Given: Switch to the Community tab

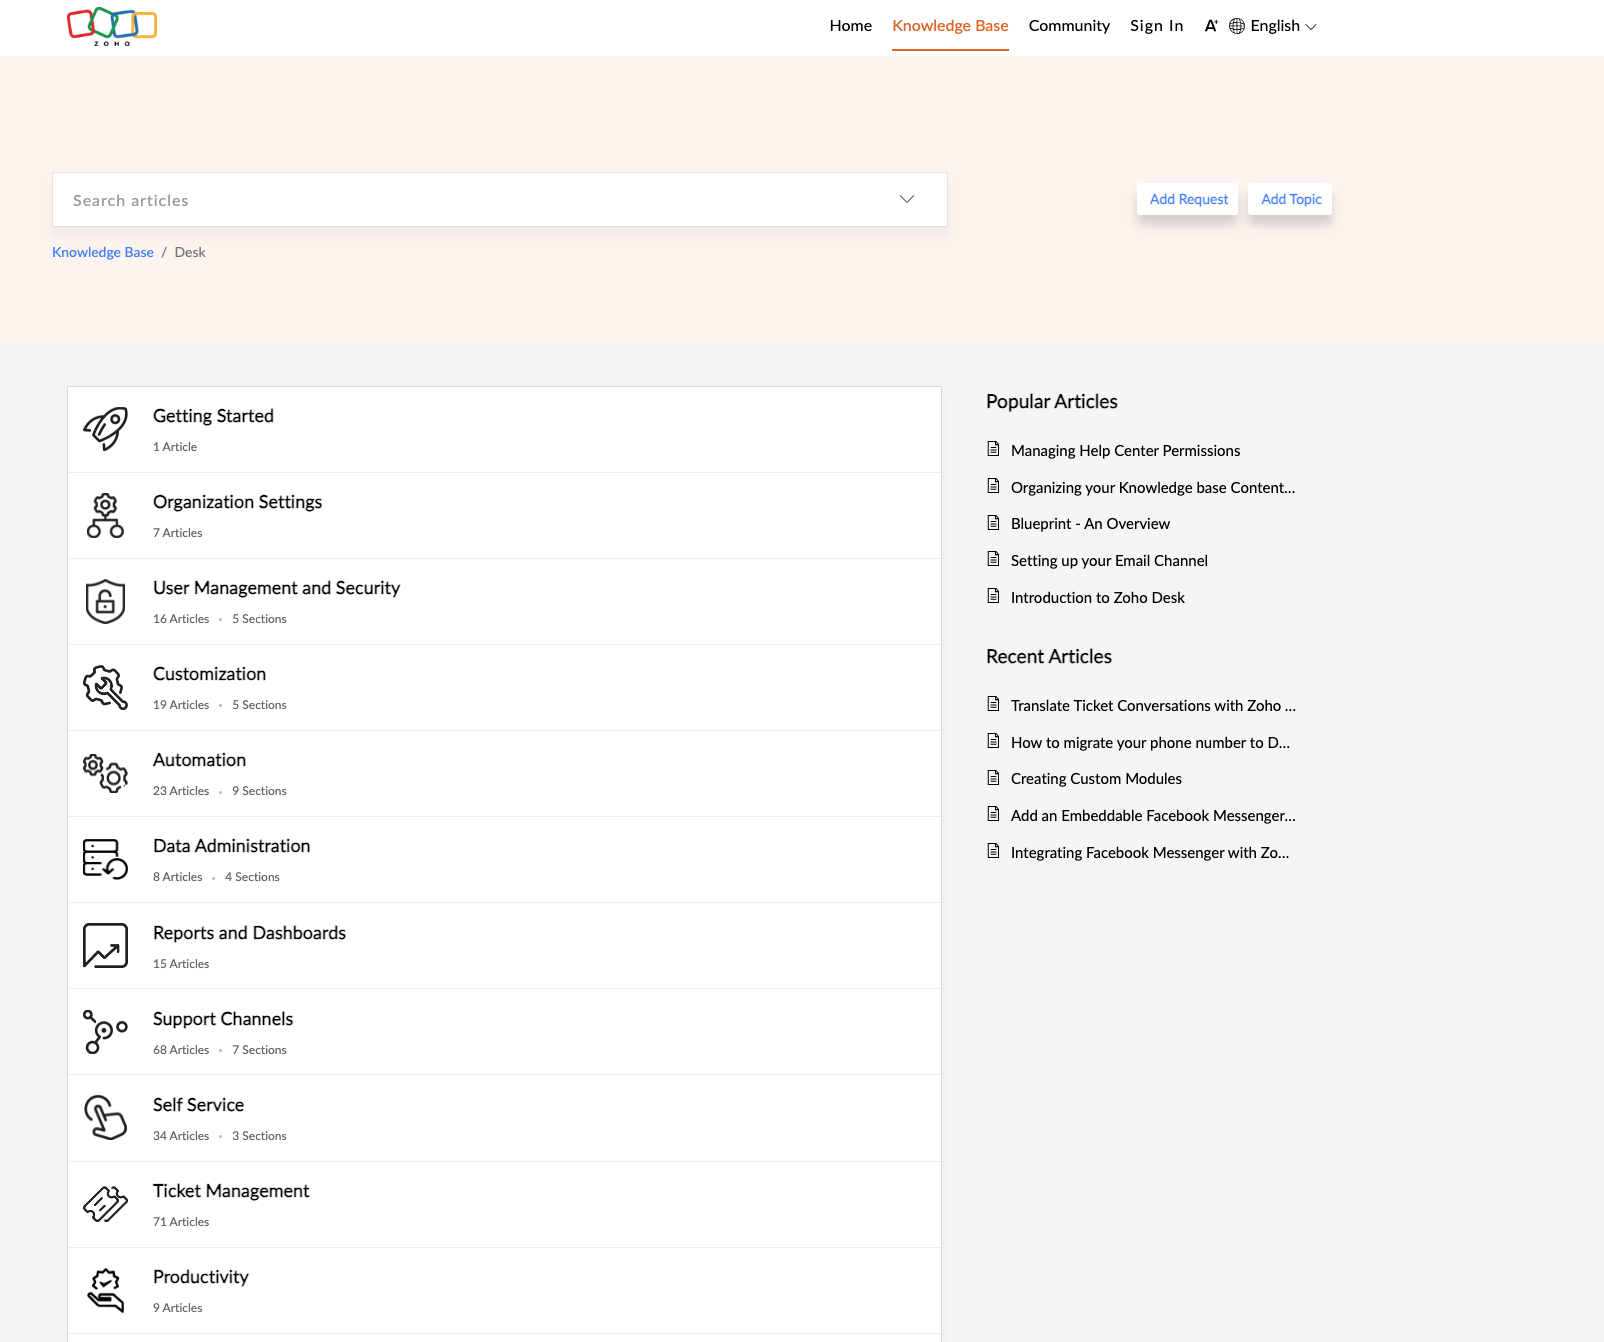Looking at the screenshot, I should 1069,26.
